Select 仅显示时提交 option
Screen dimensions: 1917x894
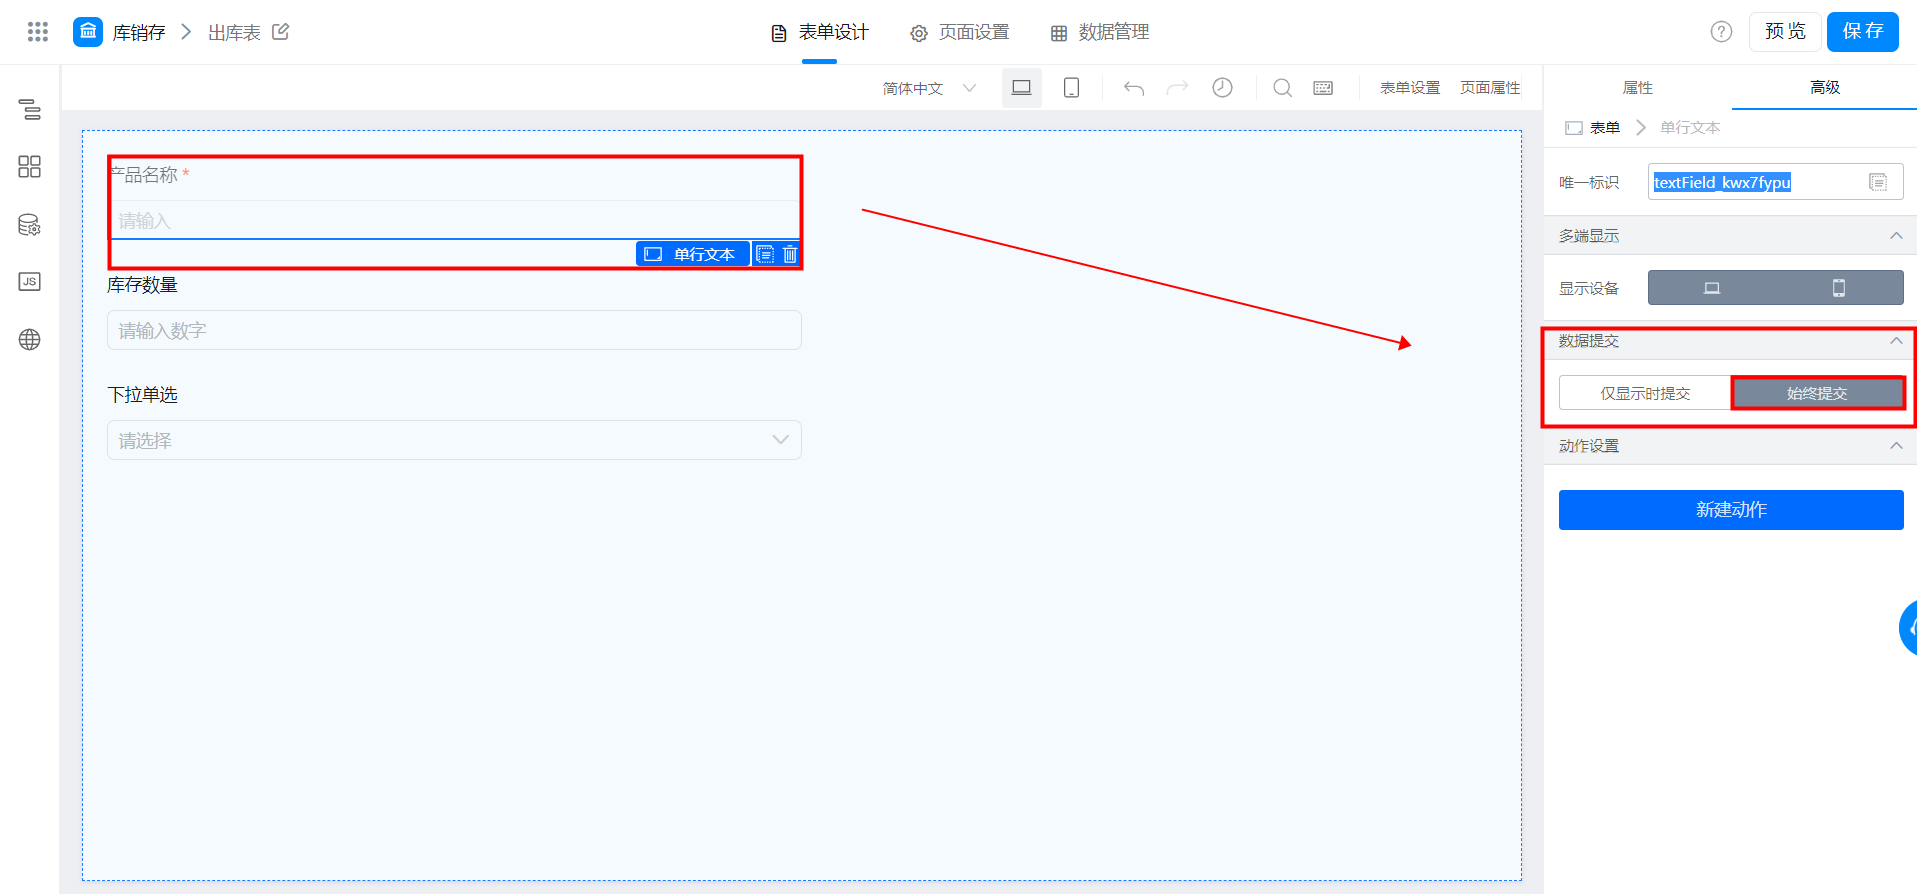pos(1645,393)
